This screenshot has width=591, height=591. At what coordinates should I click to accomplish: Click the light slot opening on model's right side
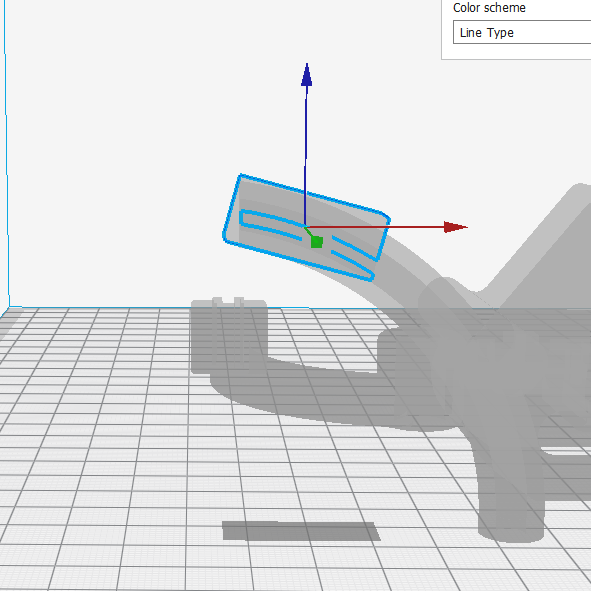click(x=565, y=451)
